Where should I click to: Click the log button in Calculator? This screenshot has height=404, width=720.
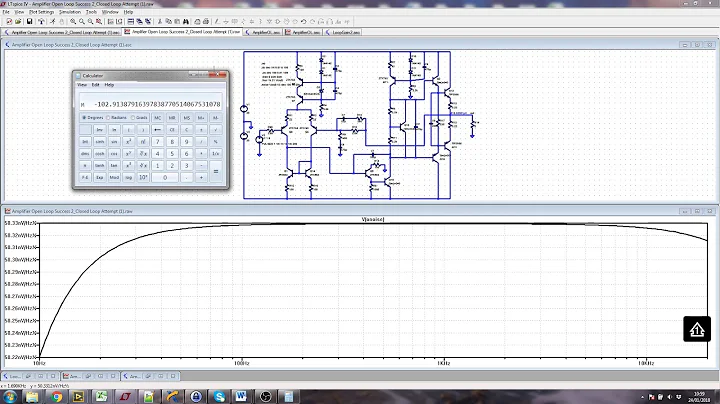click(129, 177)
